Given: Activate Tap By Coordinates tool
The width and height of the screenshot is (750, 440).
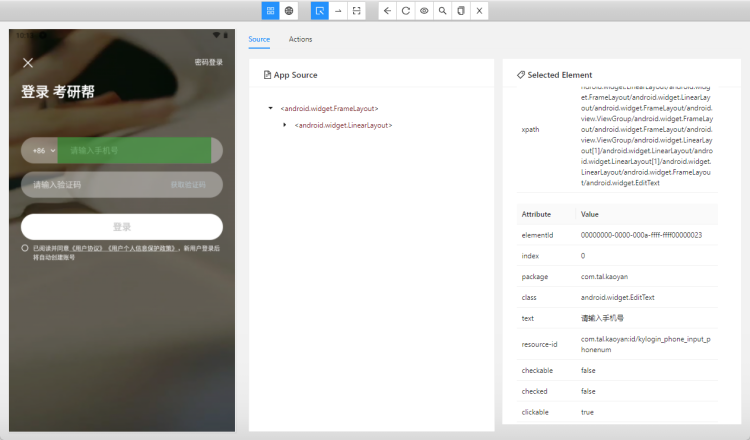Looking at the screenshot, I should tap(356, 11).
